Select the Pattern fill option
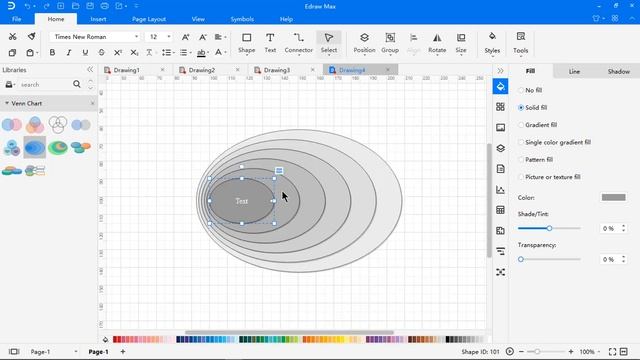This screenshot has height=360, width=640. pos(535,160)
